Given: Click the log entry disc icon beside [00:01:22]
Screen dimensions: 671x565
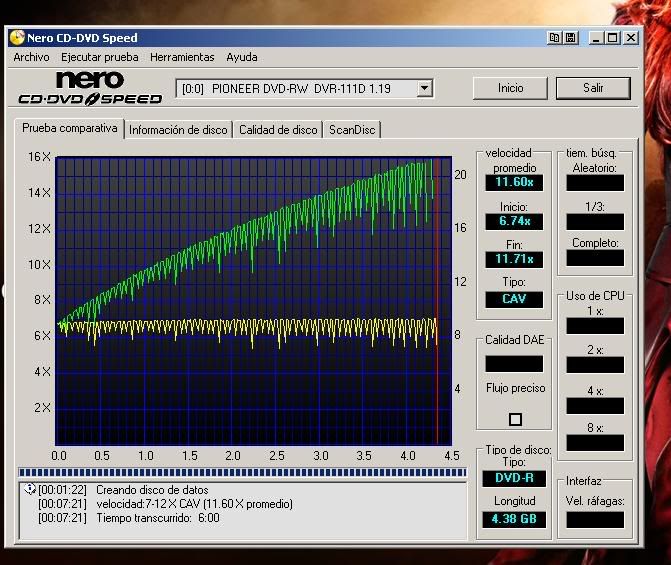Looking at the screenshot, I should (30, 488).
